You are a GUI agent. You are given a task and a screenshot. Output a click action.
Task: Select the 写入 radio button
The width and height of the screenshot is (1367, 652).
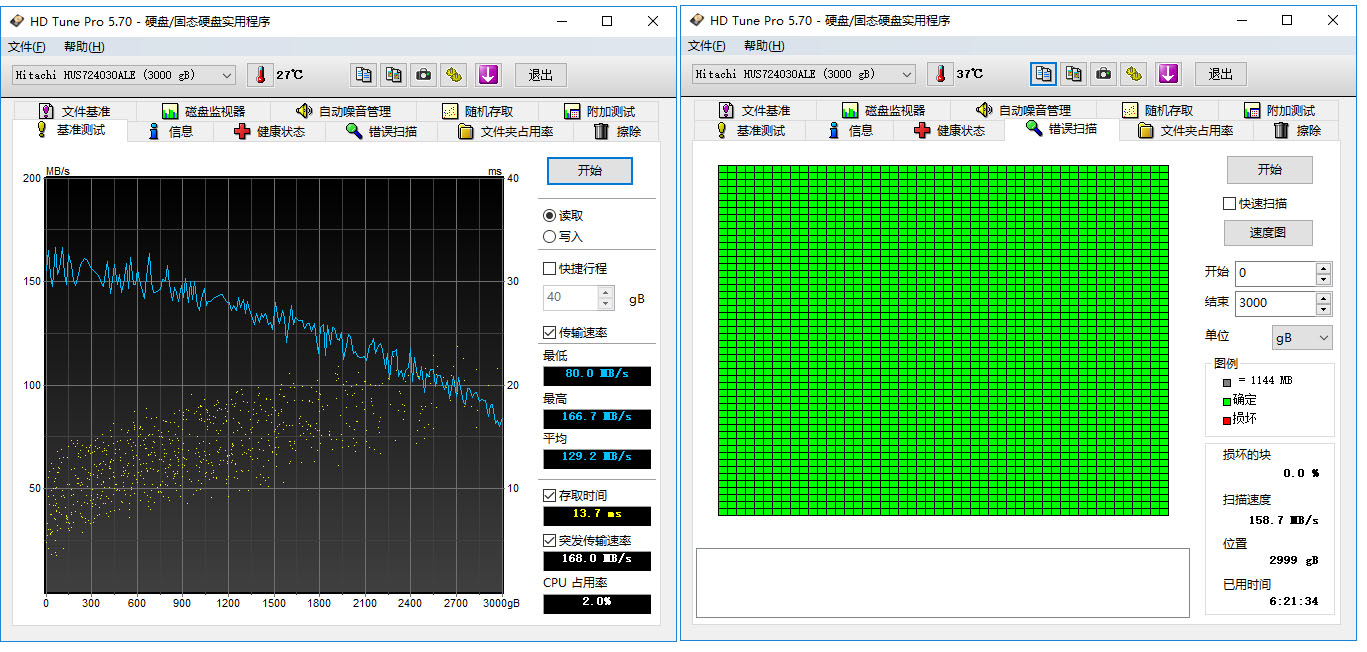point(549,237)
